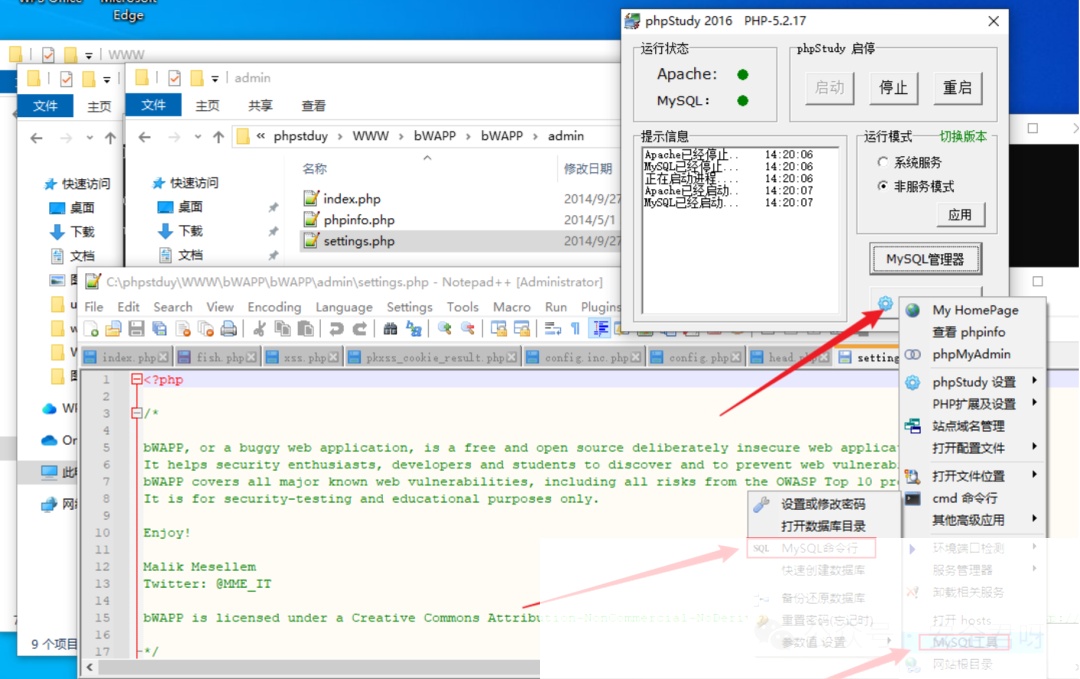Screen dimensions: 1080x679
Task: Choose 打开数据库目录 in the MySQL submenu
Action: (x=823, y=526)
